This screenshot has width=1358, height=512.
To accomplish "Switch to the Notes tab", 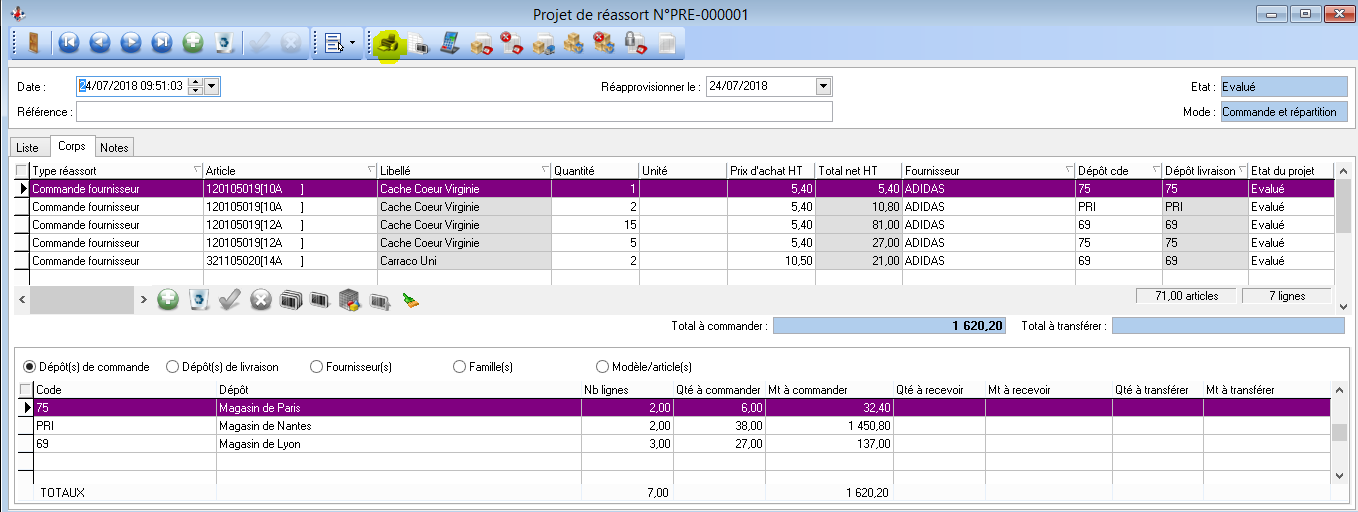I will (x=114, y=147).
